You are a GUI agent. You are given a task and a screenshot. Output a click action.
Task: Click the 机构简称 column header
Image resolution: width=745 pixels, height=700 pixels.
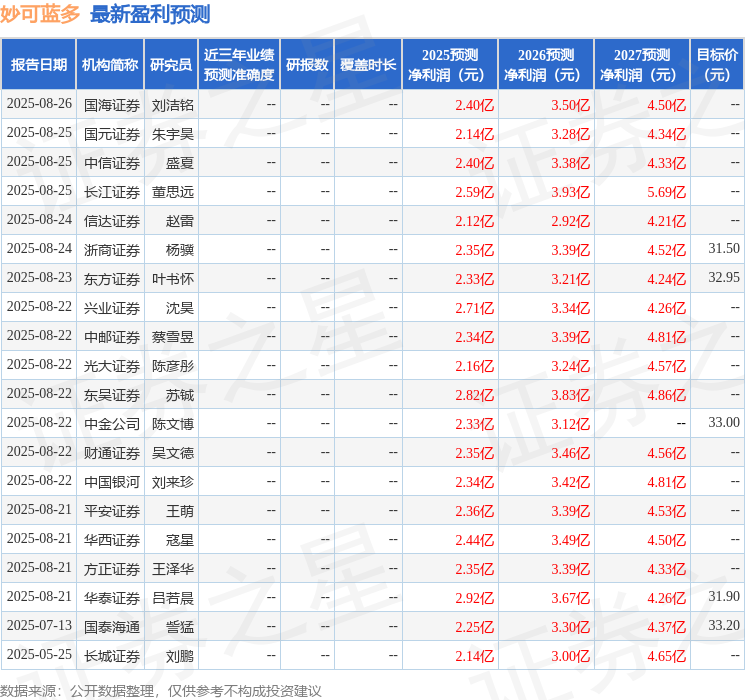click(110, 65)
